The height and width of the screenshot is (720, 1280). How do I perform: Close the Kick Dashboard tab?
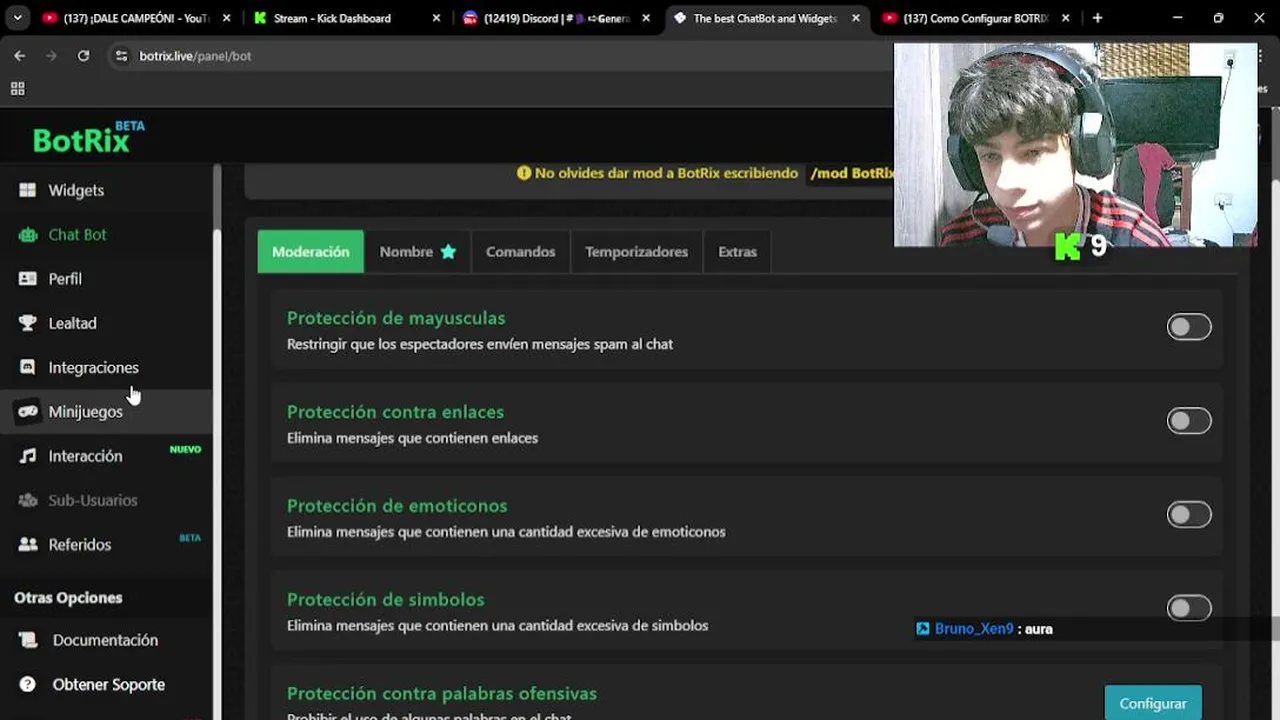point(437,18)
